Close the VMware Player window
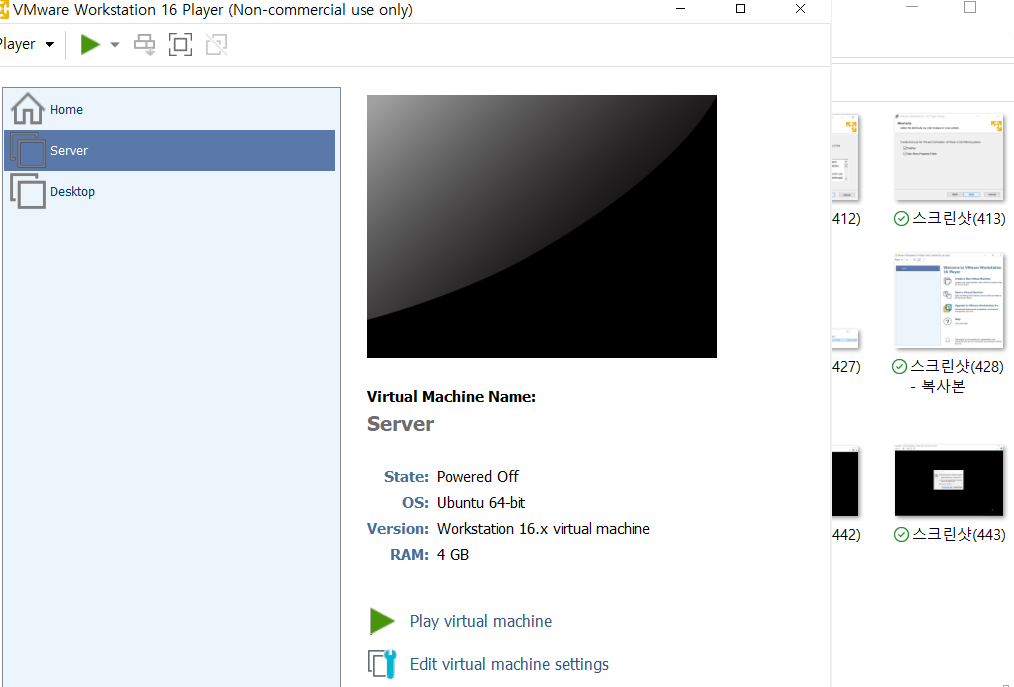 801,9
